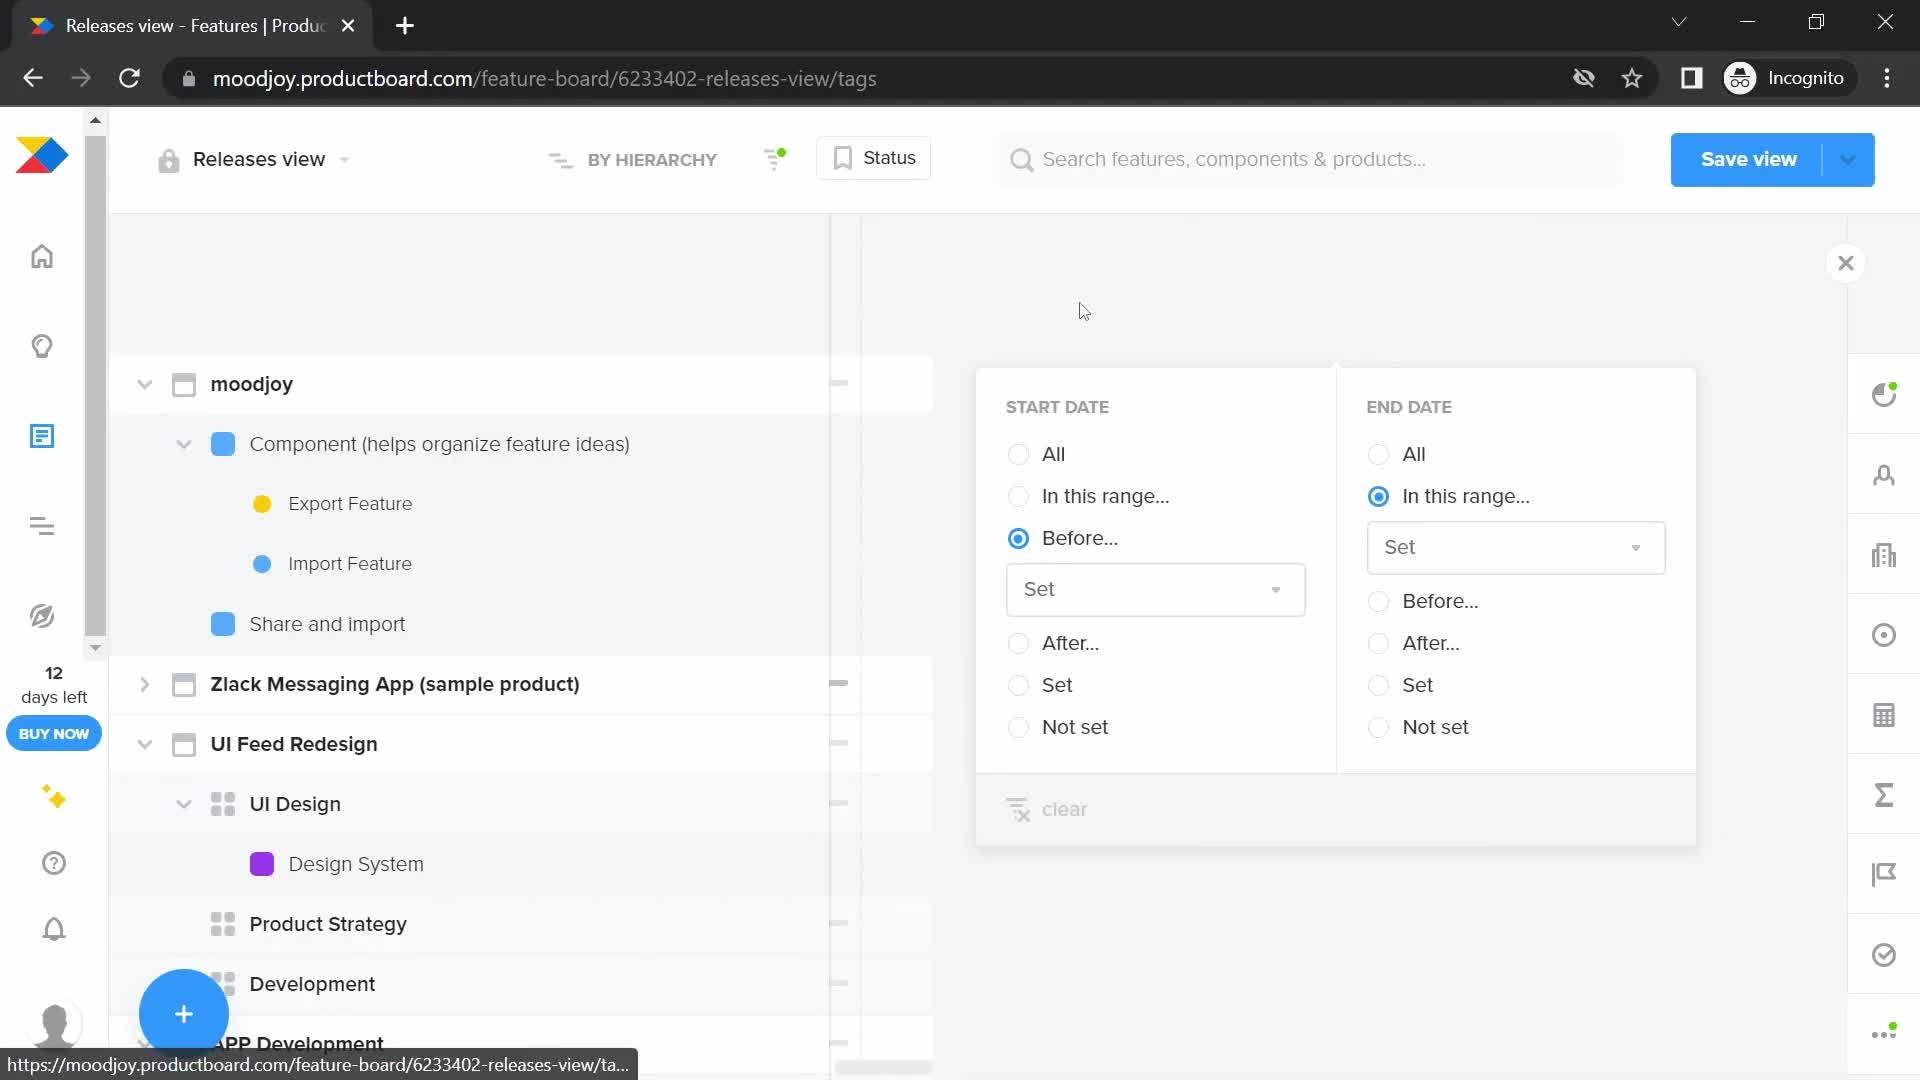Image resolution: width=1920 pixels, height=1080 pixels.
Task: Click the blue add plus button
Action: click(184, 1014)
